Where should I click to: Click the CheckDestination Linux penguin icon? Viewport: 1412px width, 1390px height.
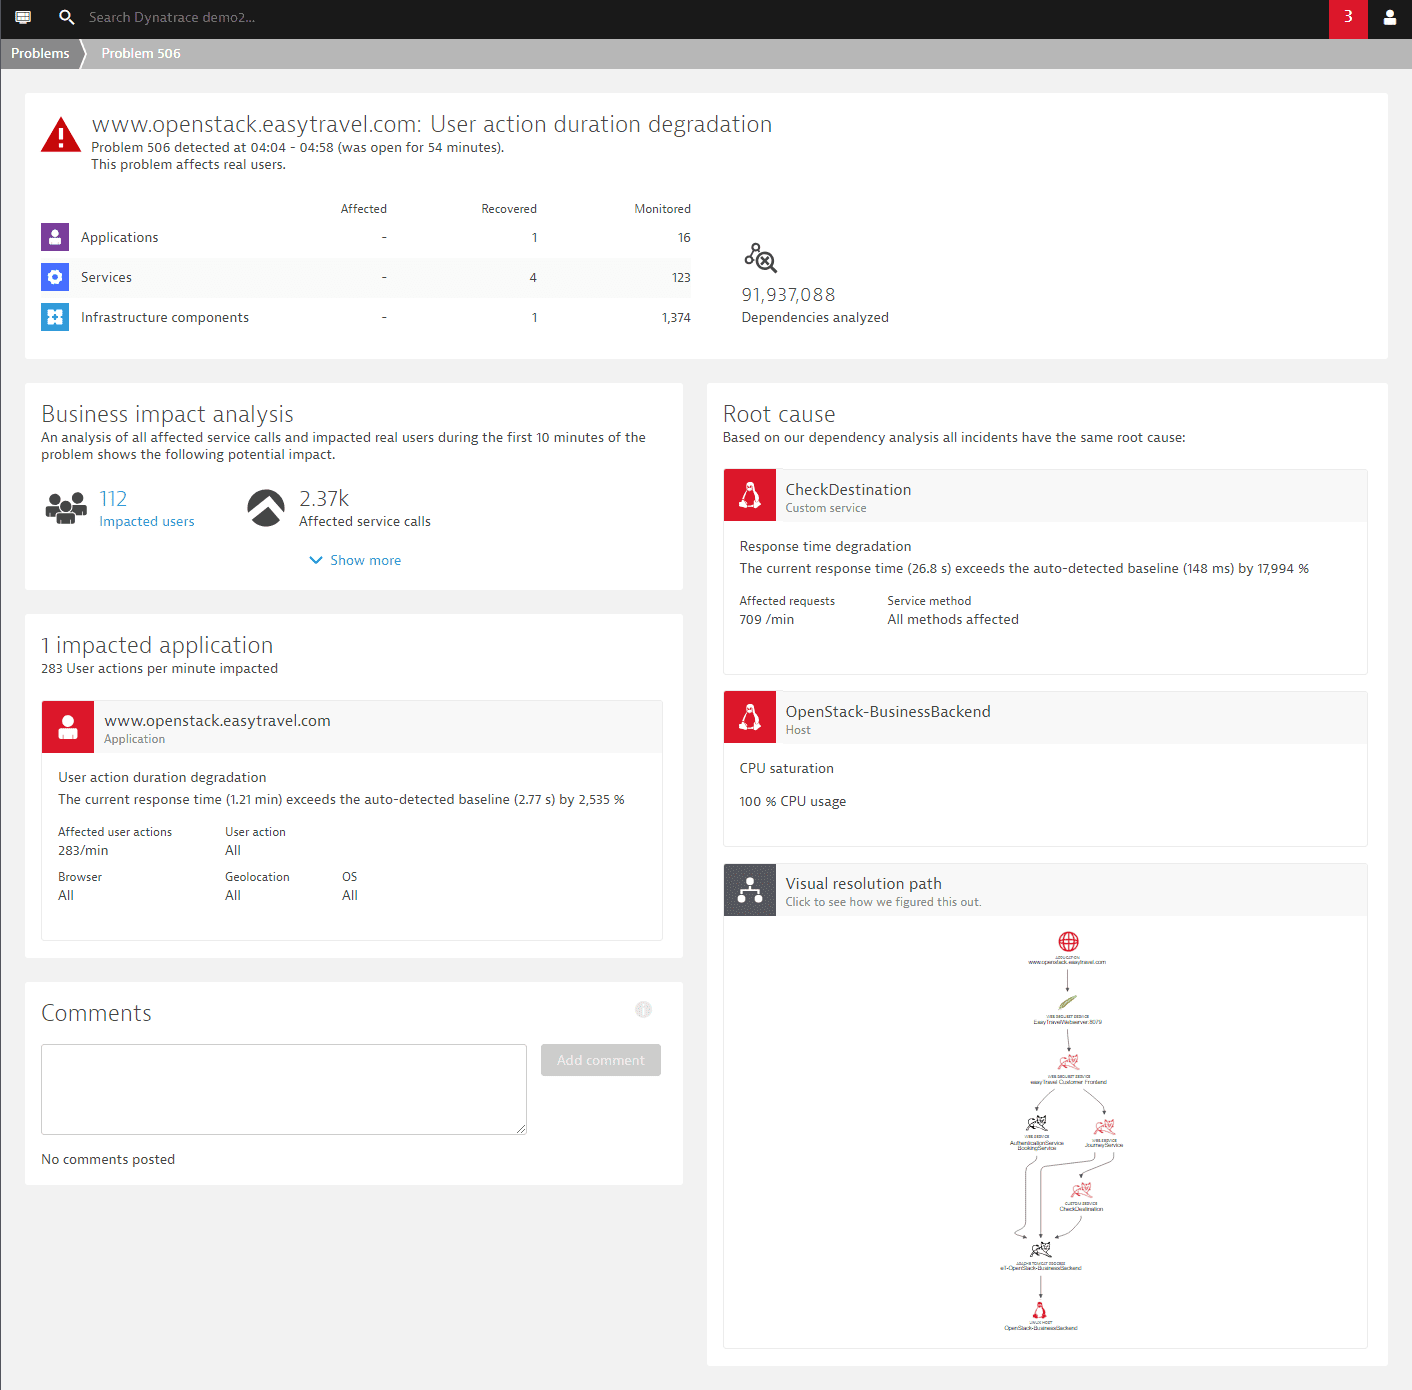click(x=750, y=495)
